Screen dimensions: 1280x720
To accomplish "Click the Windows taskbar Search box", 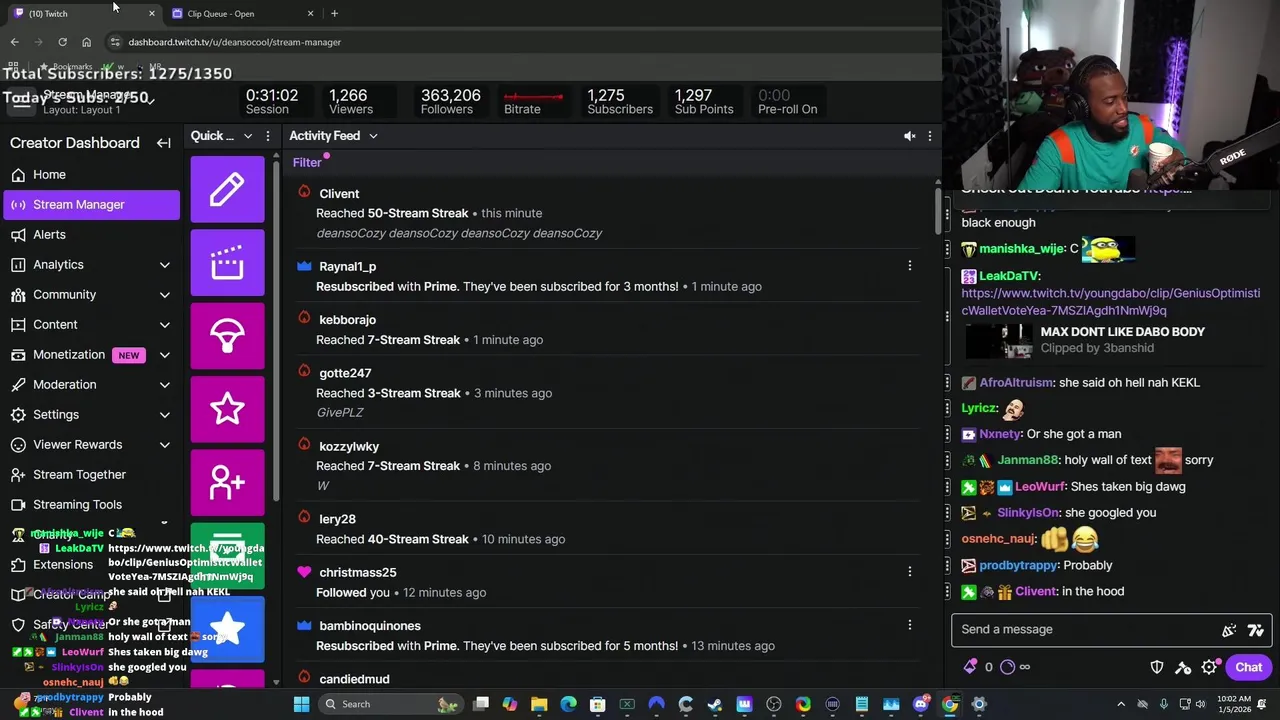I will (x=391, y=704).
